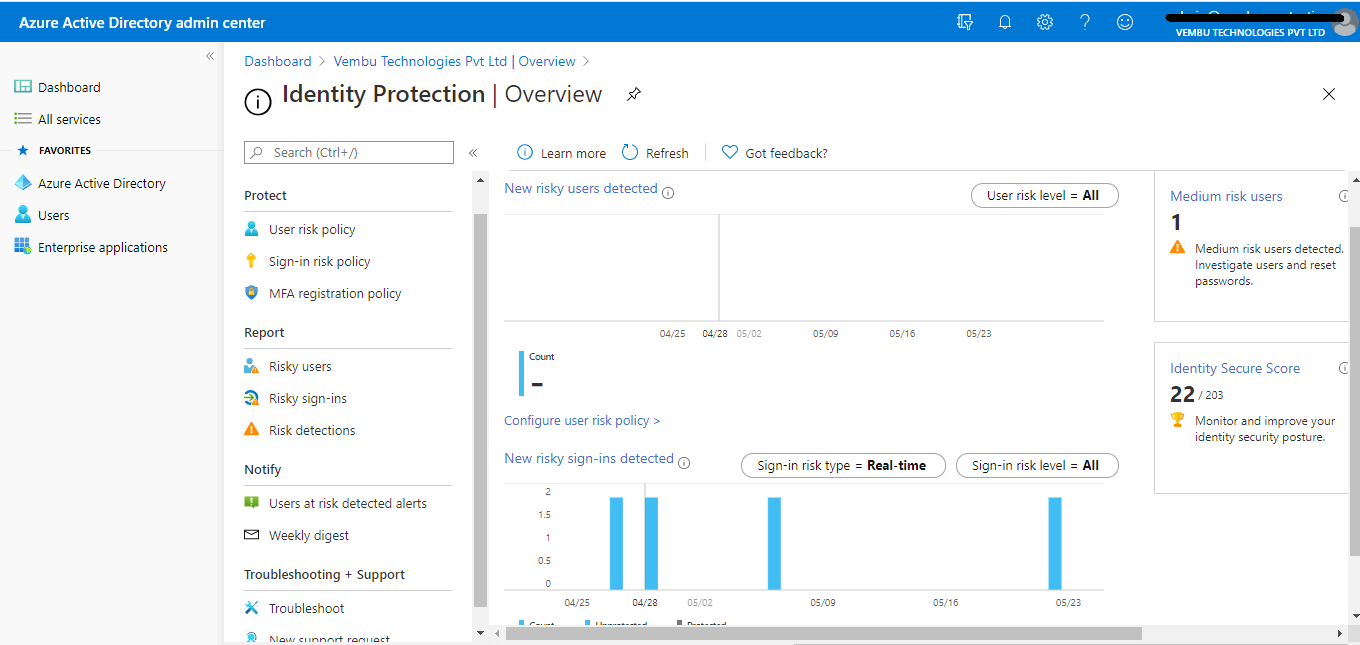
Task: Open Users at risk detected alerts
Action: 346,503
